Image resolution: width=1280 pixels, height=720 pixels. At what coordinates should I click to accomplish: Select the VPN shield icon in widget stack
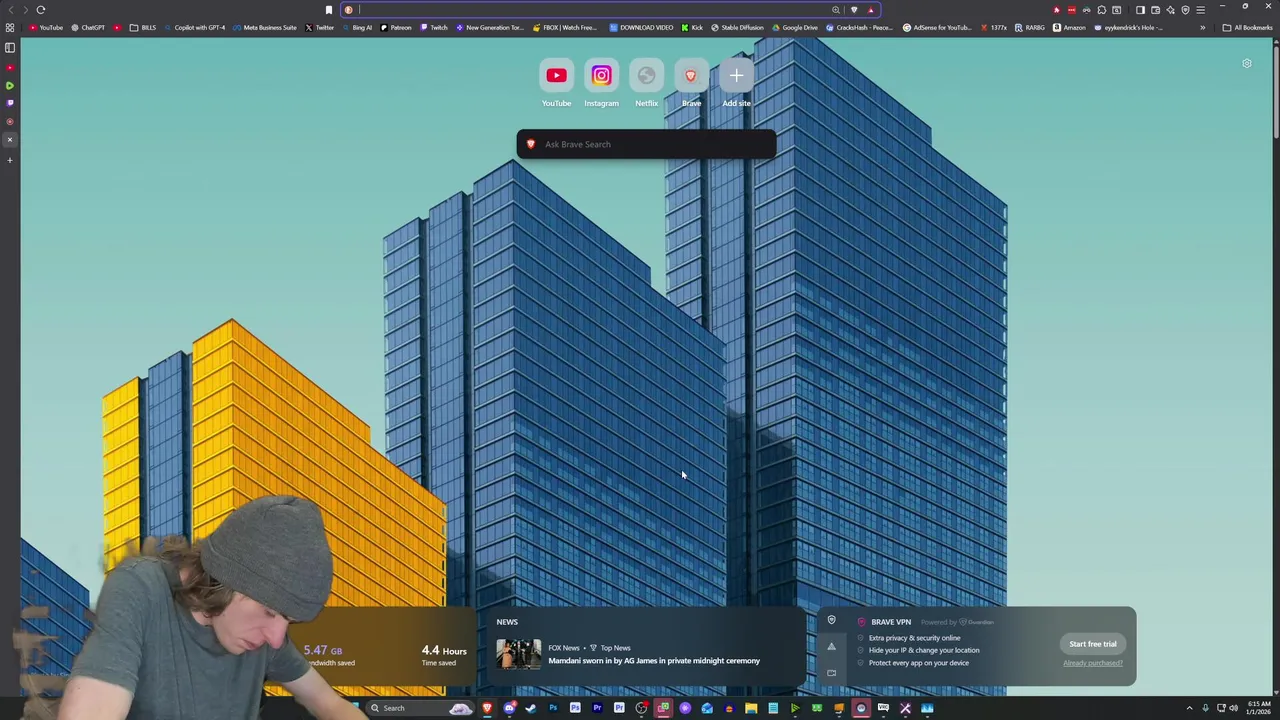831,621
